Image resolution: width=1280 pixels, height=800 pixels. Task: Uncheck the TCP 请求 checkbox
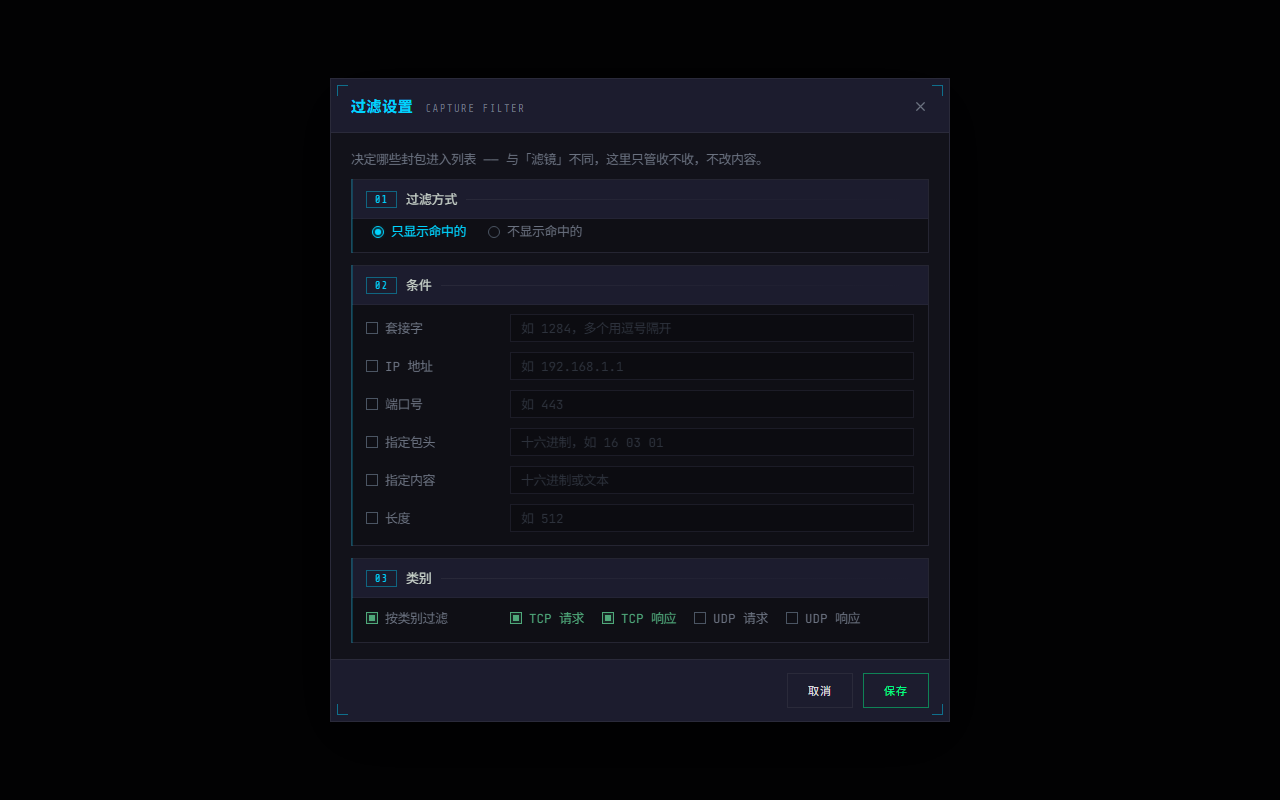(516, 618)
